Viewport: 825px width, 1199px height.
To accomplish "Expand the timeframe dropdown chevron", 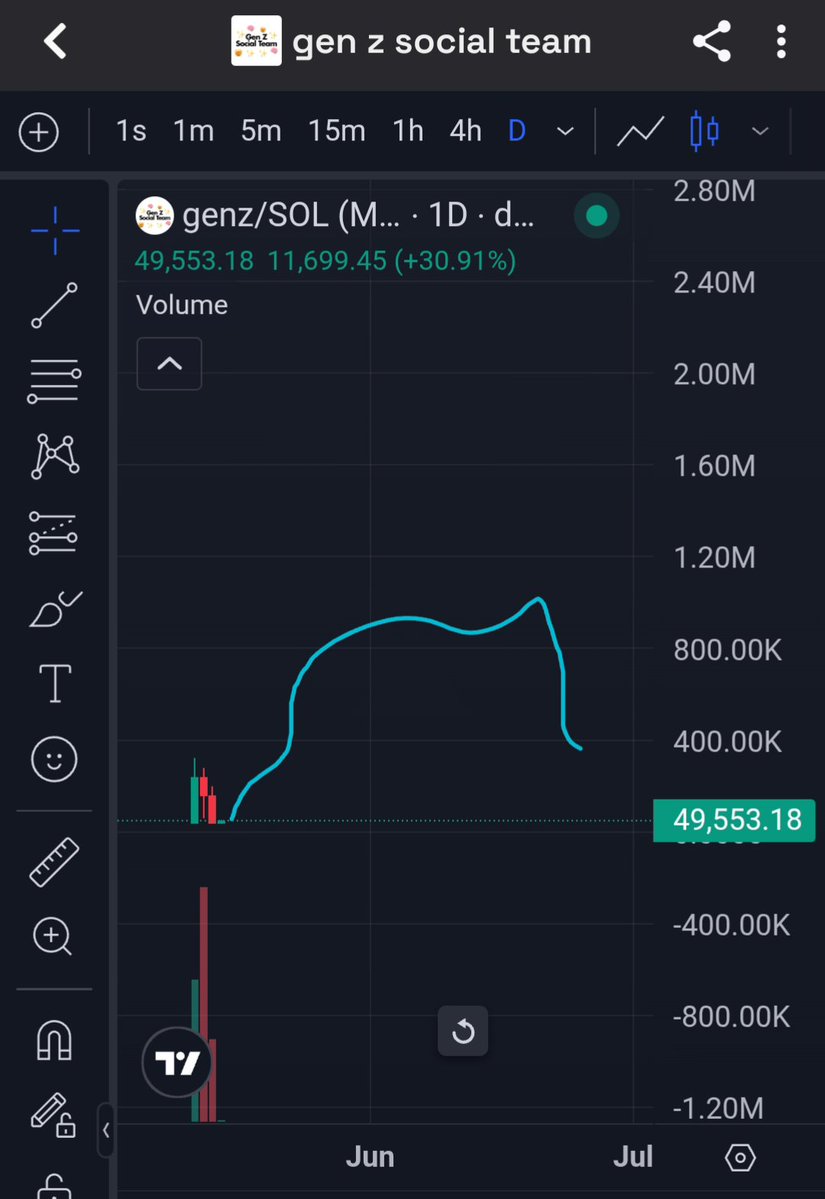I will coord(565,132).
